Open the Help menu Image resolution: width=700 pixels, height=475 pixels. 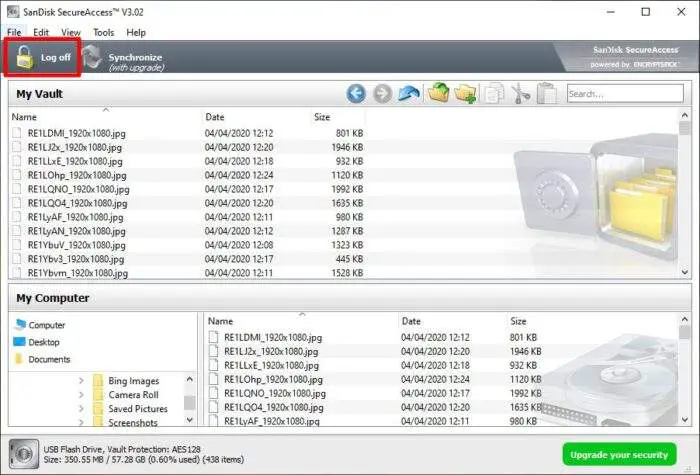point(136,32)
